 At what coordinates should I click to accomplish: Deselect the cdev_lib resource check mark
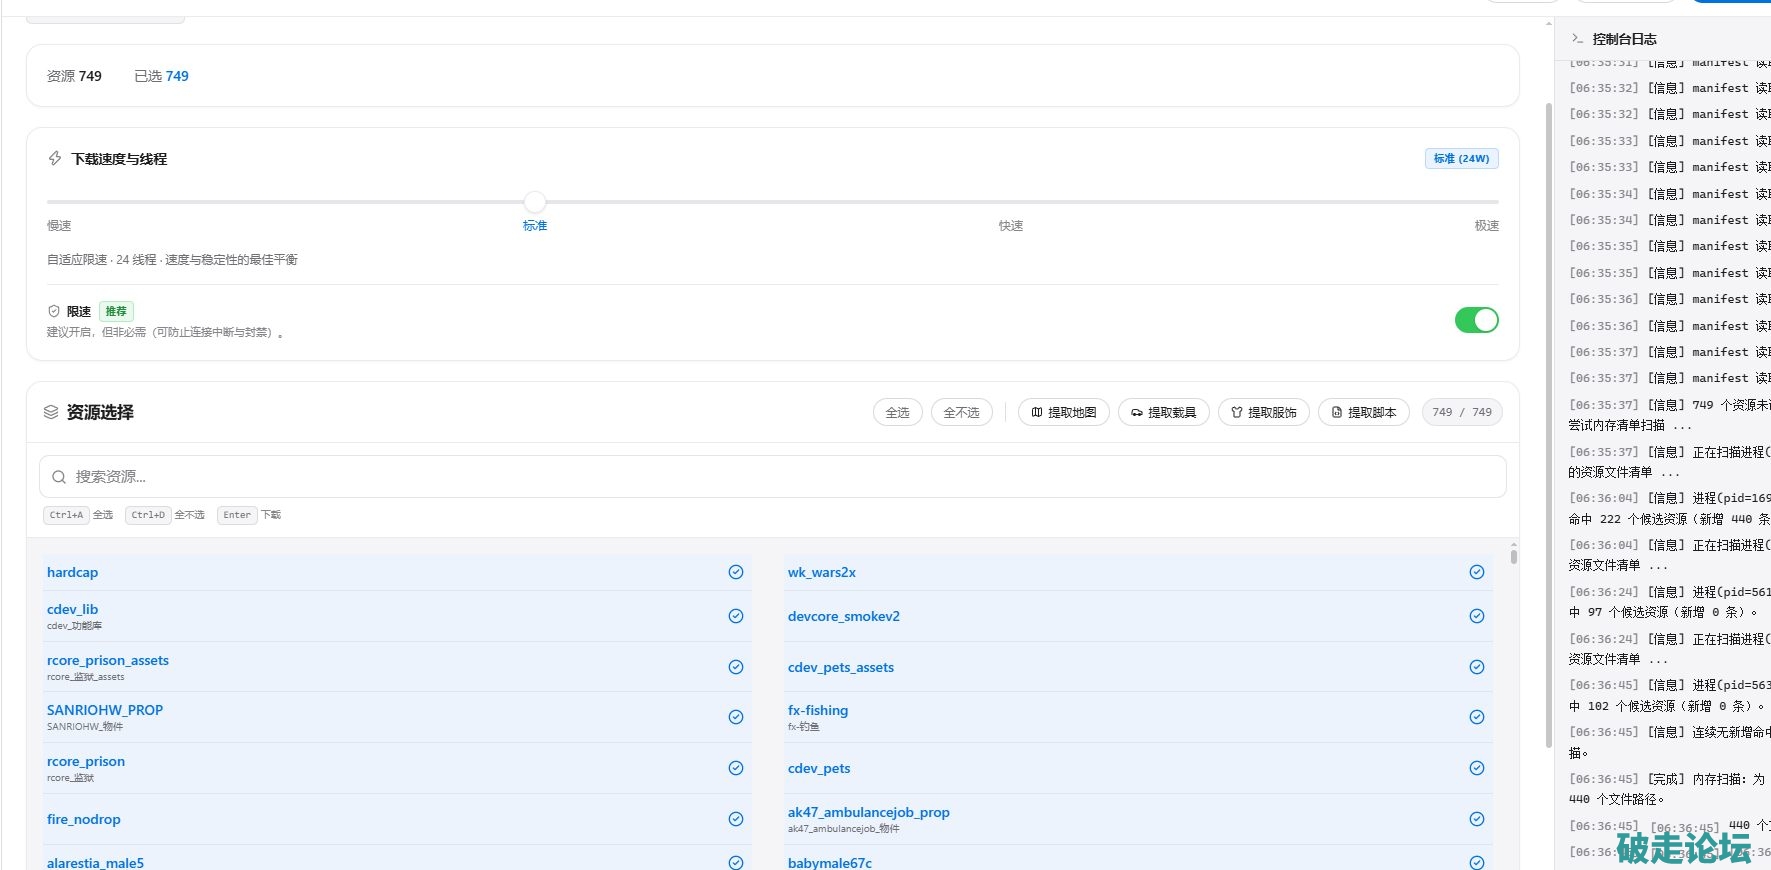[736, 616]
